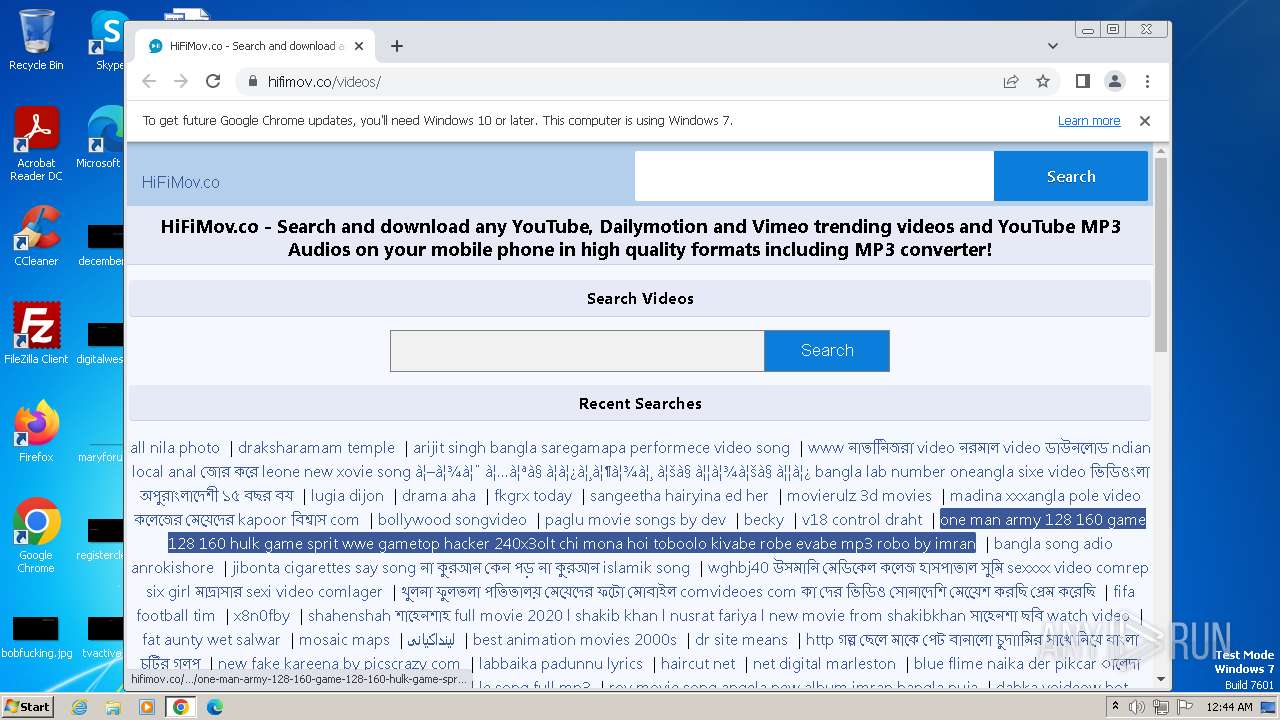Screen dimensions: 1280x720
Task: Open the Windows Start menu
Action: pos(27,707)
